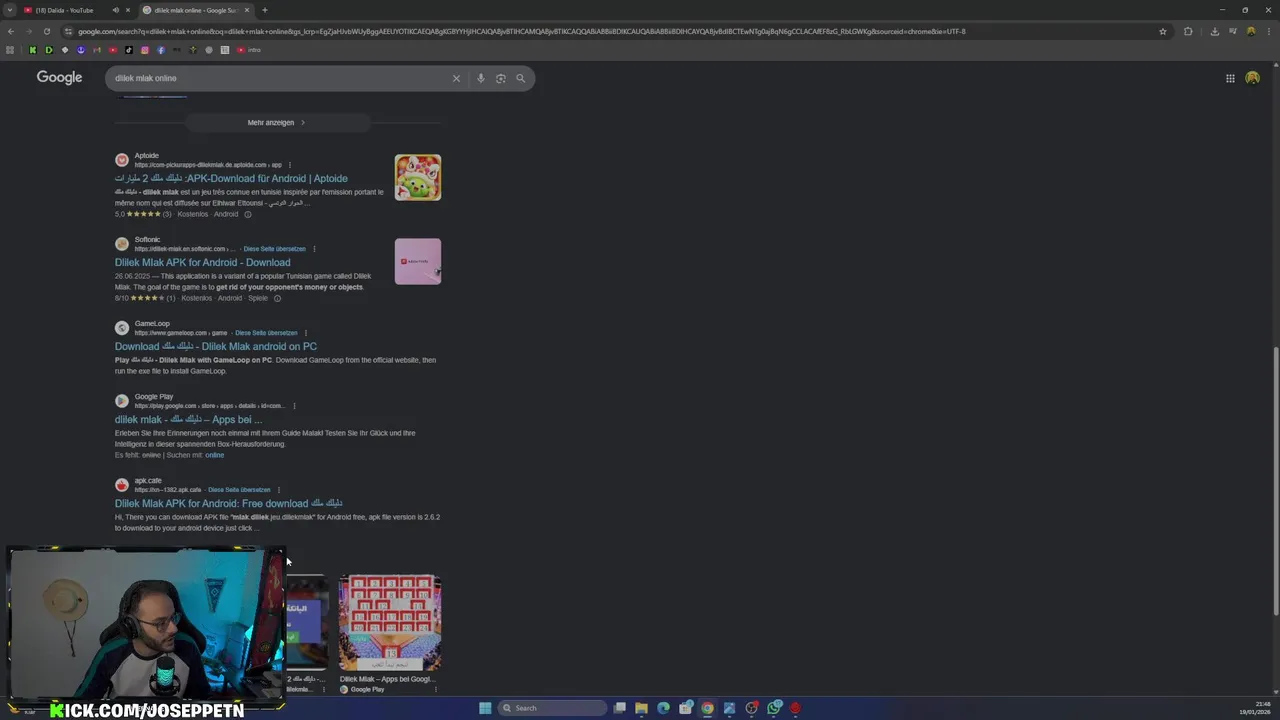The image size is (1280, 720).
Task: Click the address bar URL
Action: 520,31
